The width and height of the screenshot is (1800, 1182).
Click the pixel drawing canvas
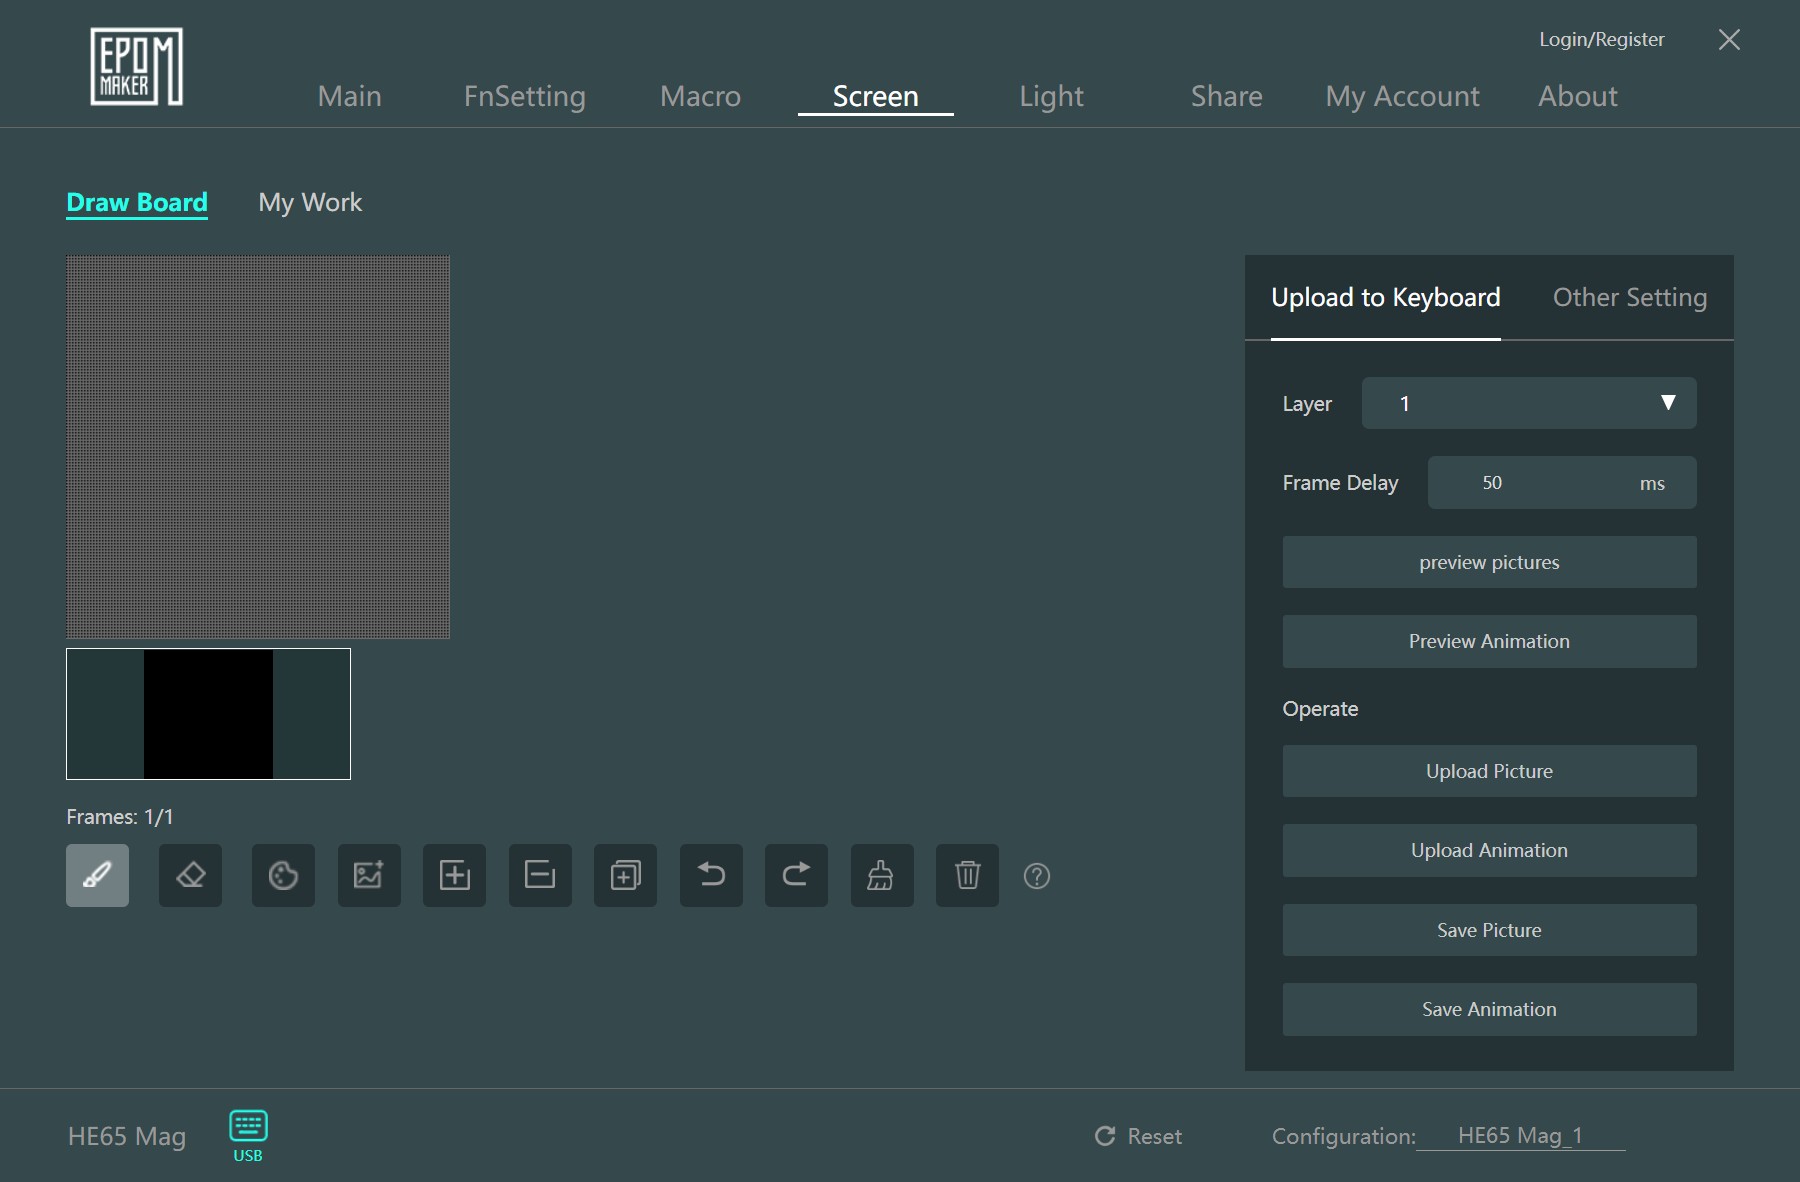pyautogui.click(x=258, y=447)
